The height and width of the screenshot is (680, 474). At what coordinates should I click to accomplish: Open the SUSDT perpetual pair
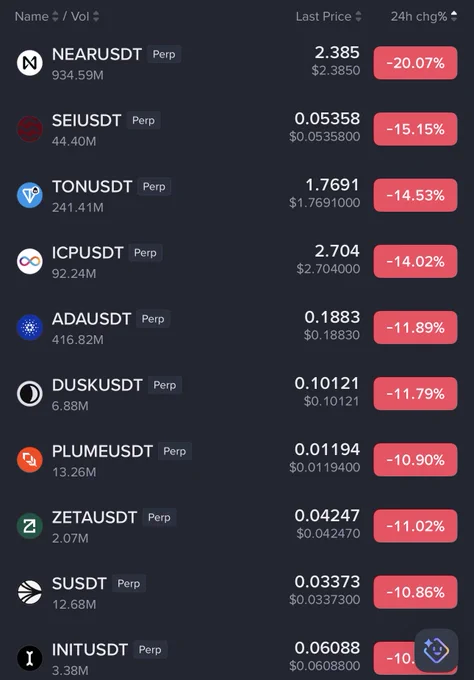237,592
